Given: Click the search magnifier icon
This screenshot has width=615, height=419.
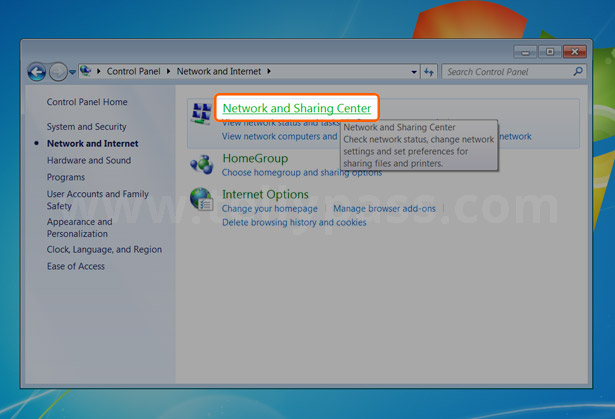Looking at the screenshot, I should [578, 71].
